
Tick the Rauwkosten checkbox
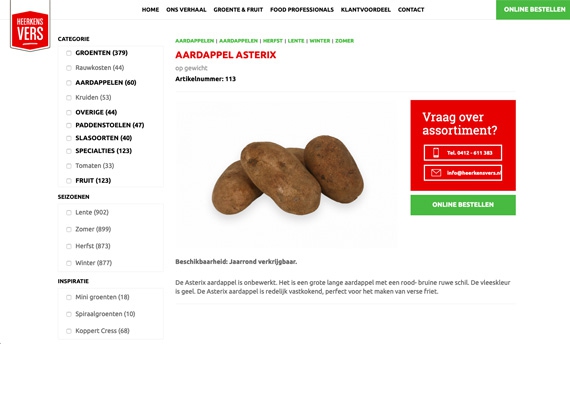click(69, 68)
